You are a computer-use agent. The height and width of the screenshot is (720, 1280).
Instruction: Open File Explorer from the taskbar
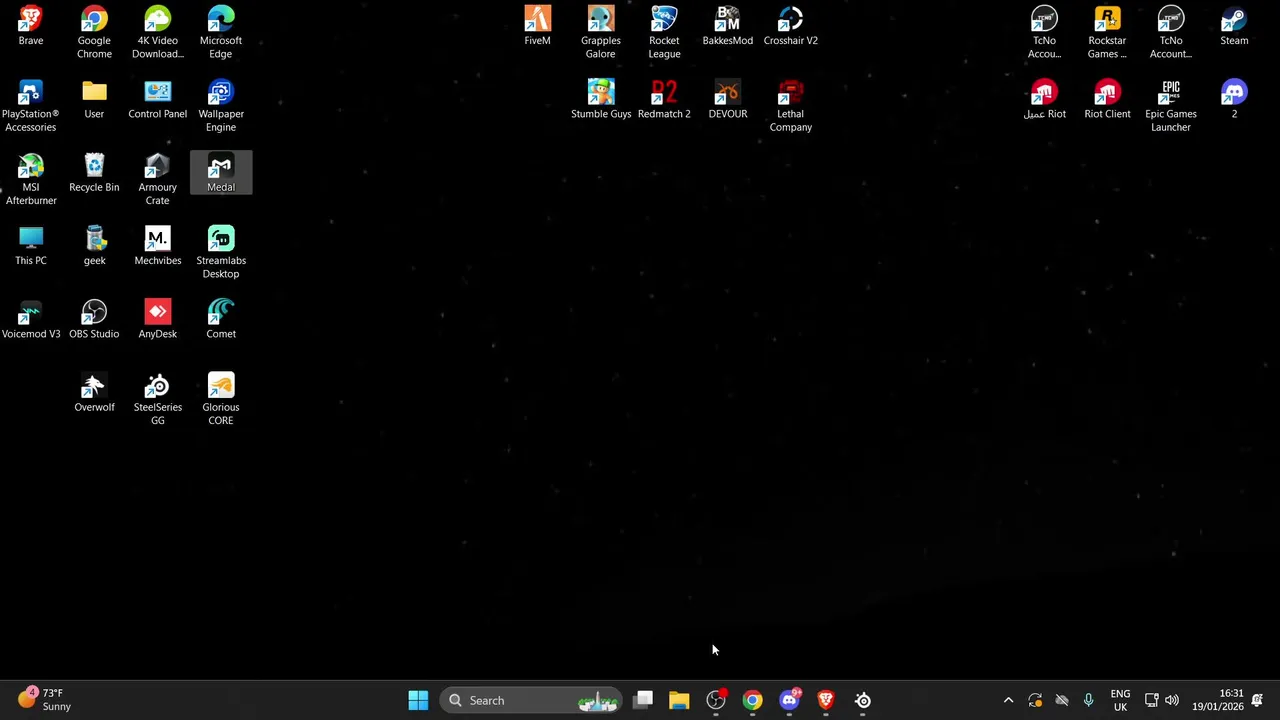coord(679,700)
